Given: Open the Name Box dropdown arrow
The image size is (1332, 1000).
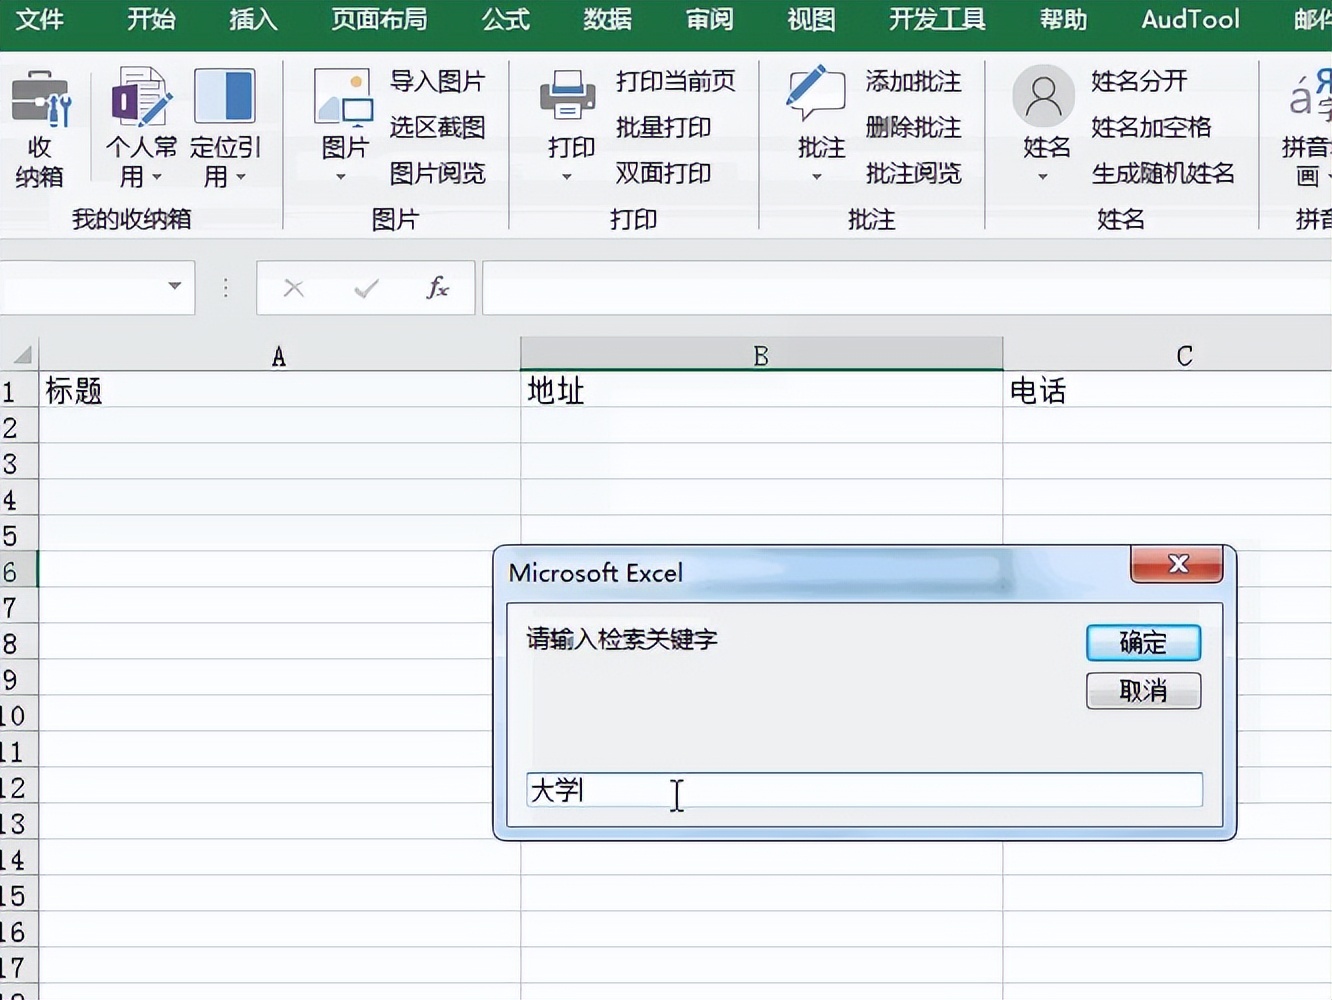Looking at the screenshot, I should coord(174,288).
